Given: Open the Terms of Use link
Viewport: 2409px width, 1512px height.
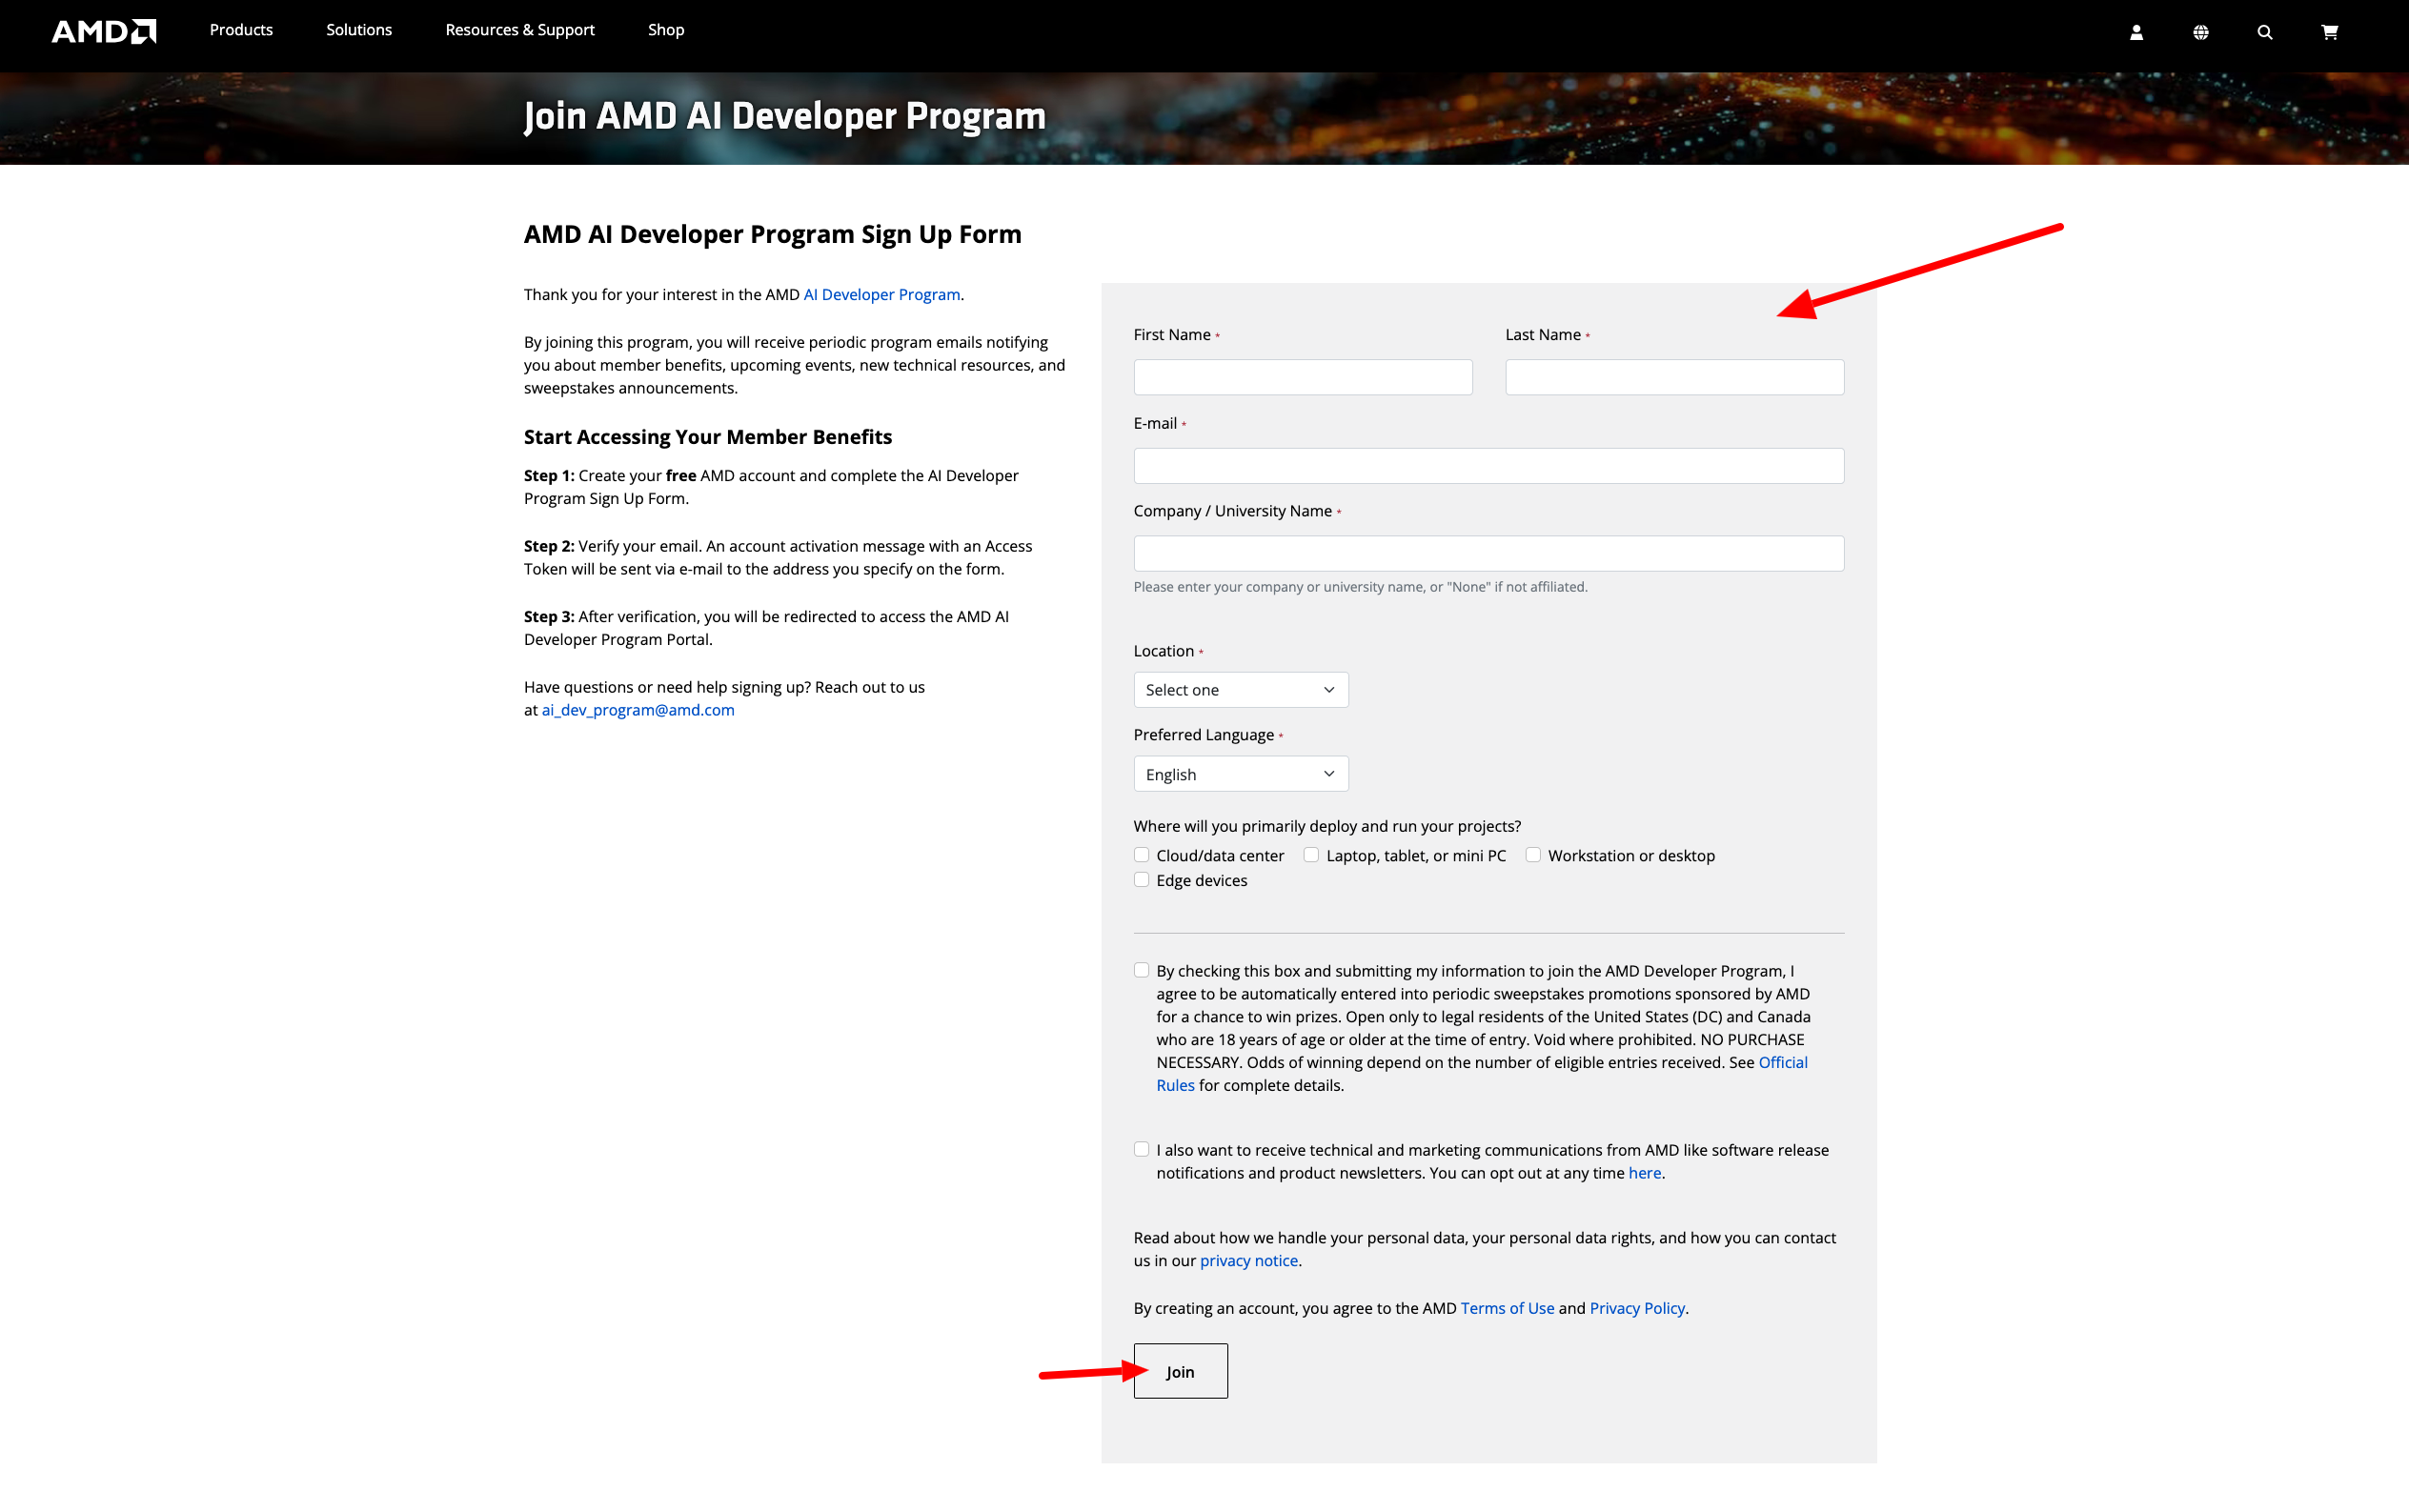Looking at the screenshot, I should 1508,1308.
